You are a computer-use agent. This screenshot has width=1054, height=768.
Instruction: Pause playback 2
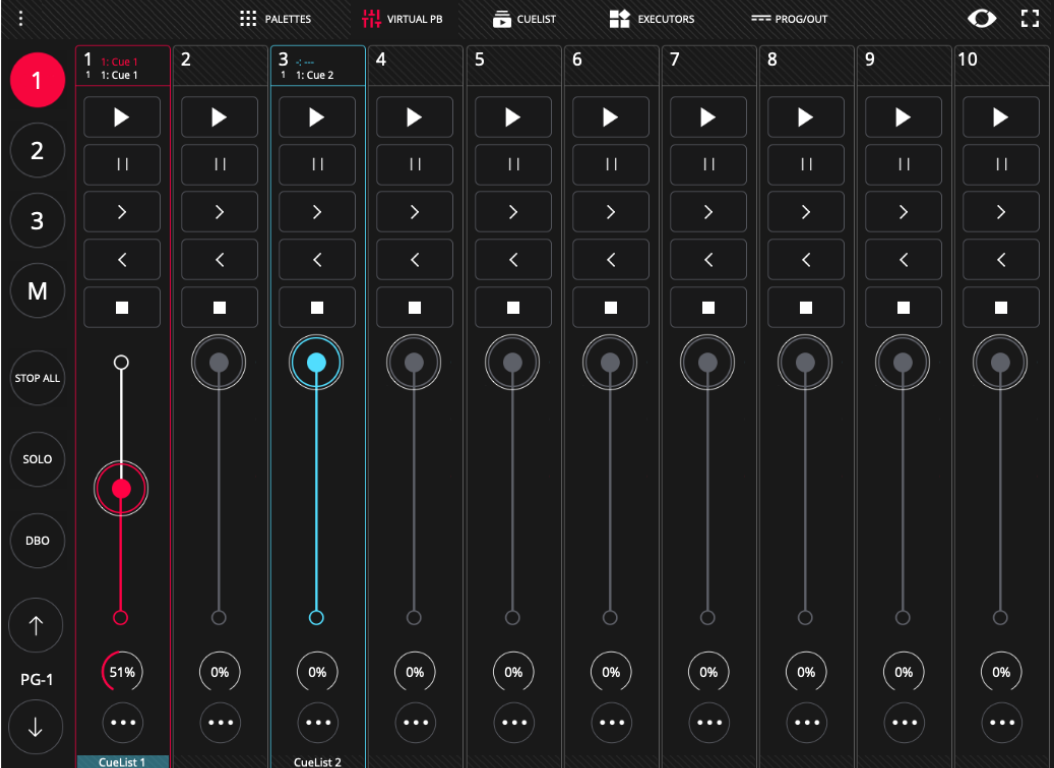[x=219, y=165]
